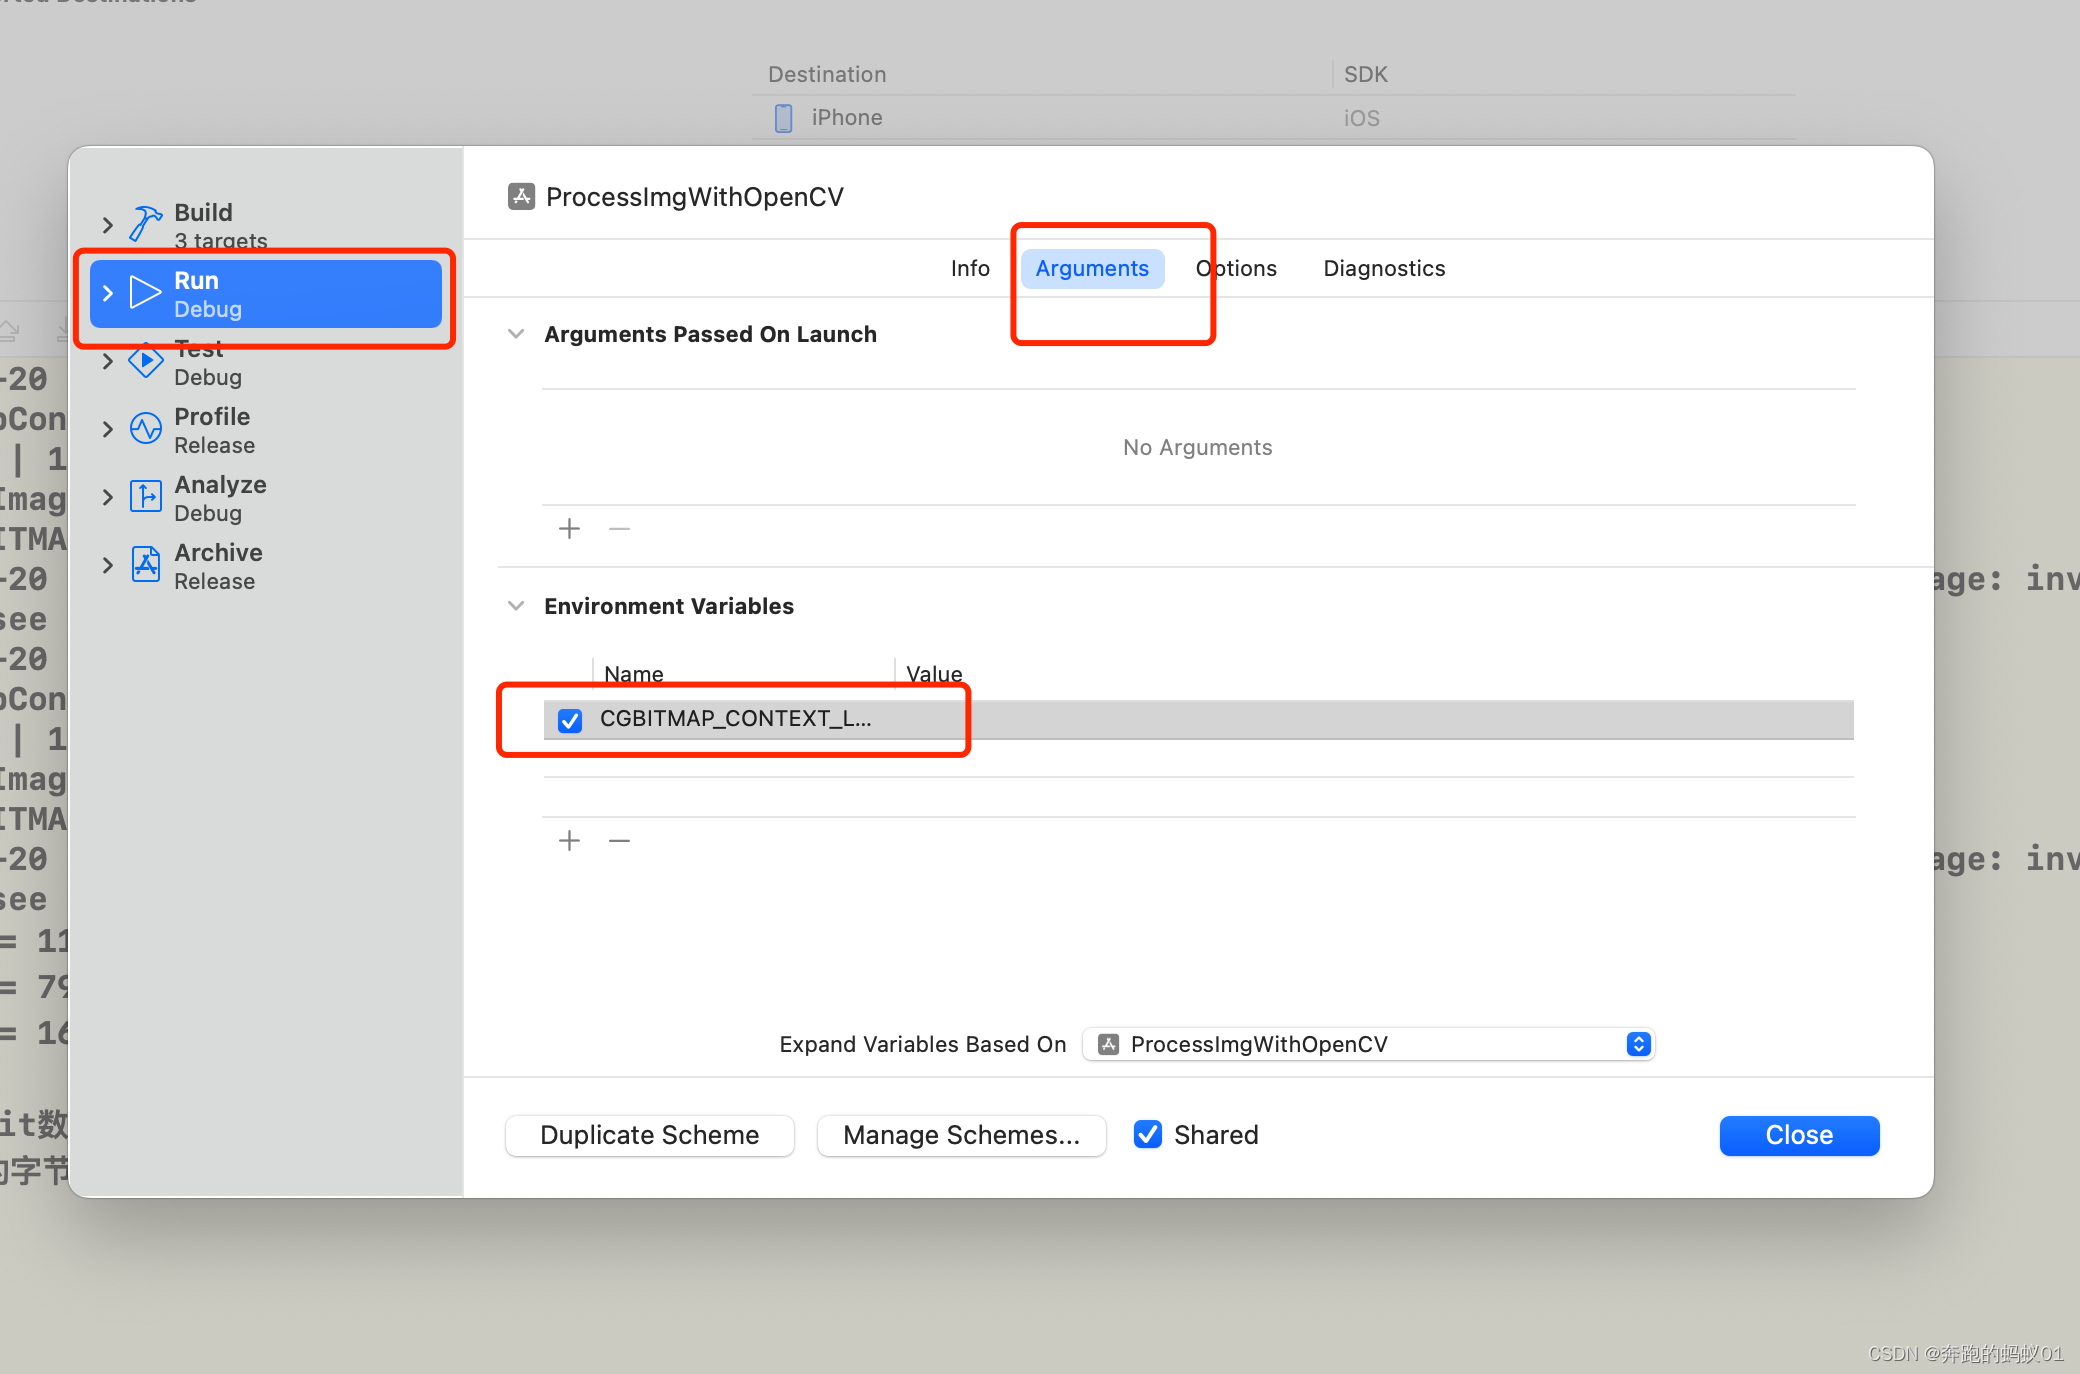
Task: Switch to the Arguments tab
Action: [x=1091, y=268]
